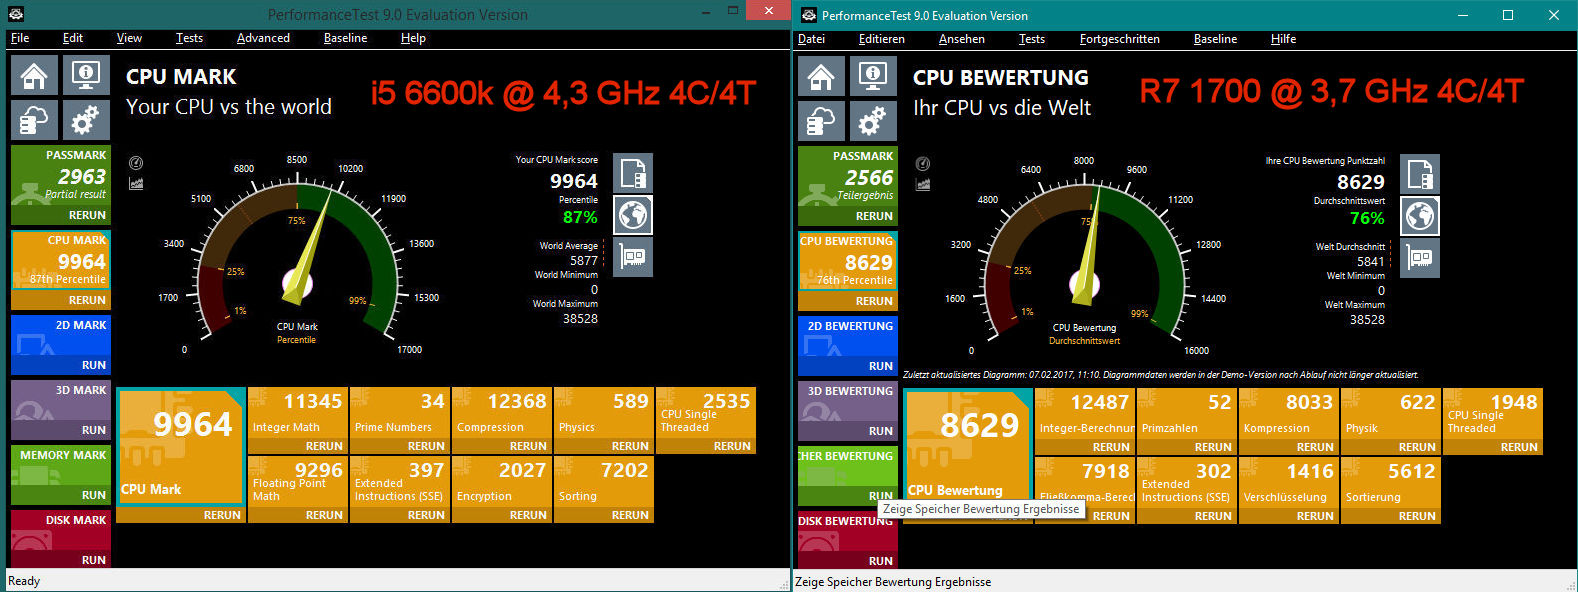The width and height of the screenshot is (1578, 592).
Task: Click cloud baseline icon in right window
Action: coord(821,121)
